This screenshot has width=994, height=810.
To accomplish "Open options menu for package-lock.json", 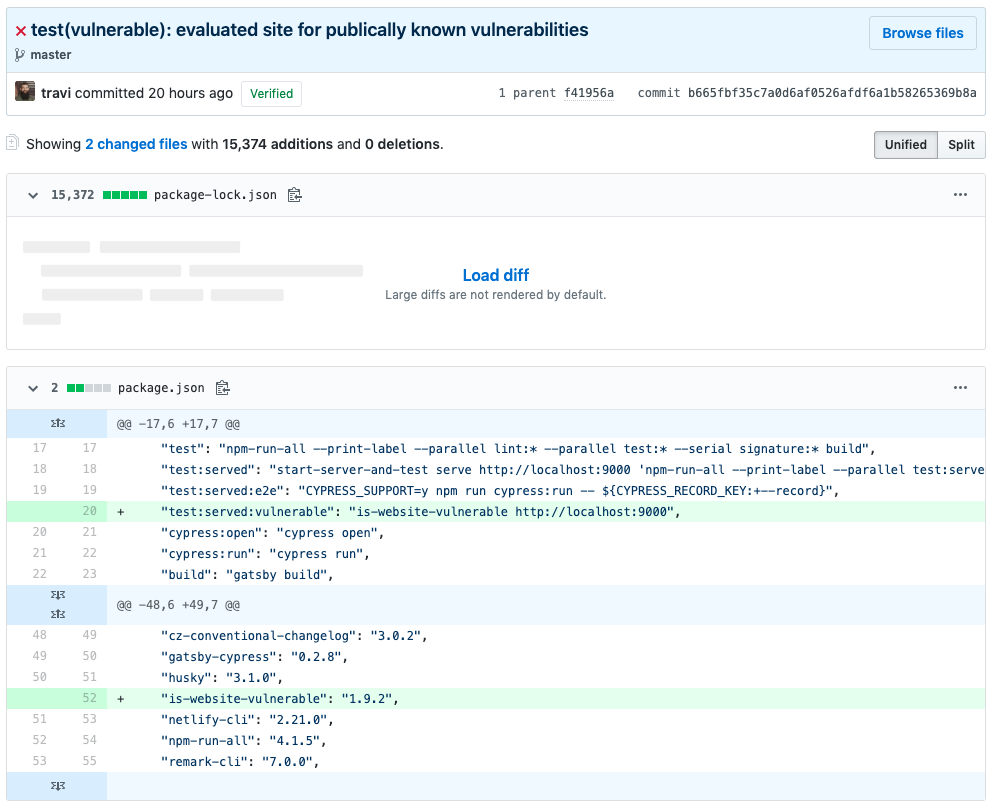I will click(960, 195).
